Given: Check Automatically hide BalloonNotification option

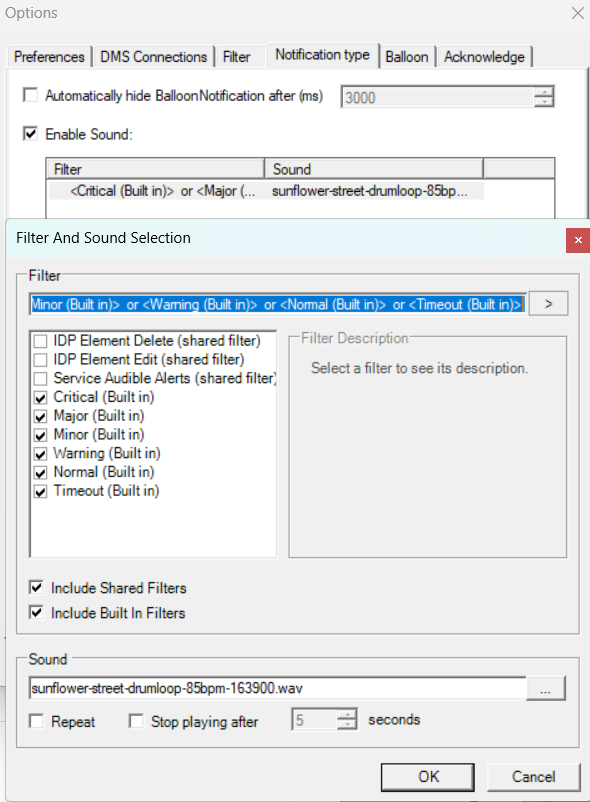Looking at the screenshot, I should [31, 95].
